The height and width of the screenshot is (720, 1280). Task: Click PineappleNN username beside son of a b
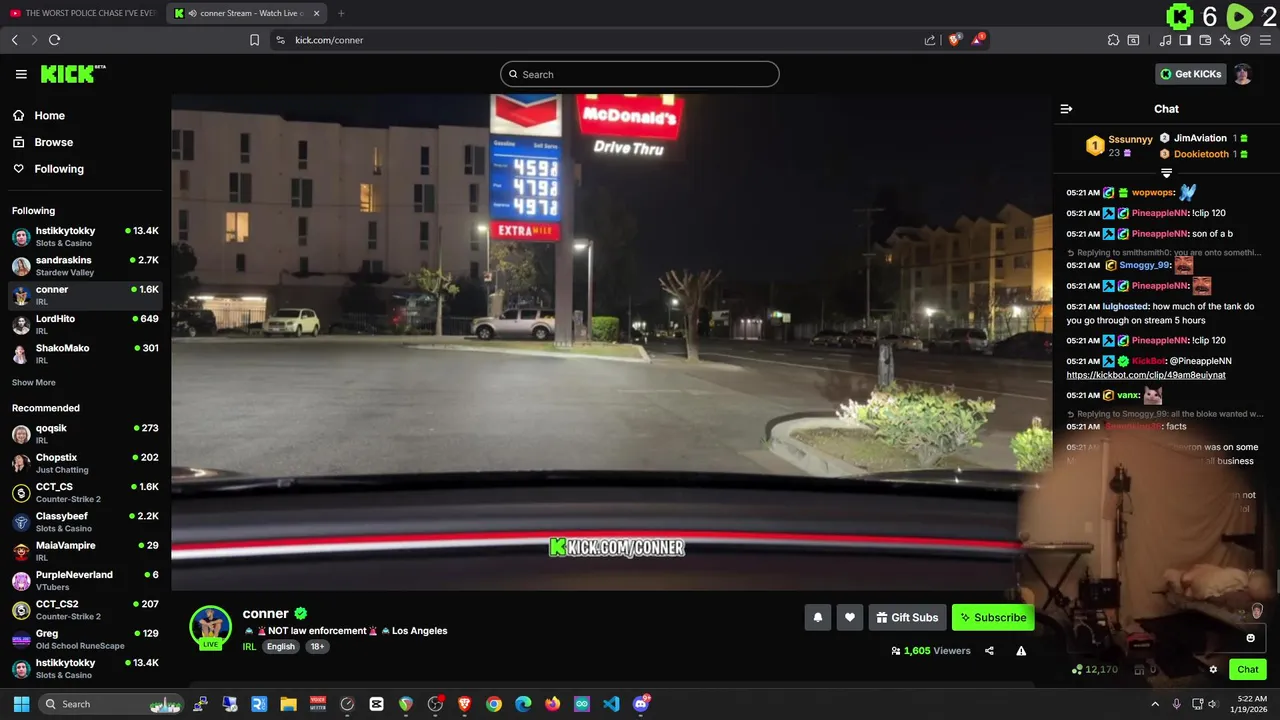(1161, 234)
